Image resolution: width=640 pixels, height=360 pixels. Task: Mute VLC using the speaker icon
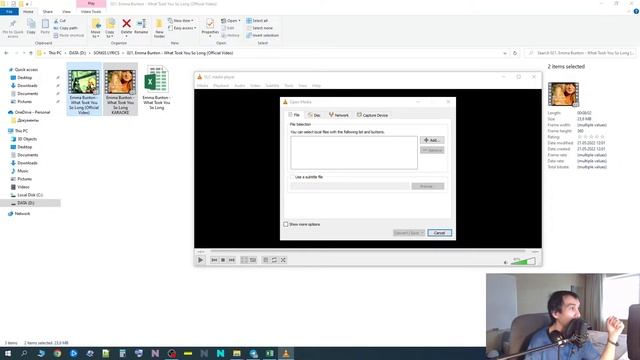[506, 262]
